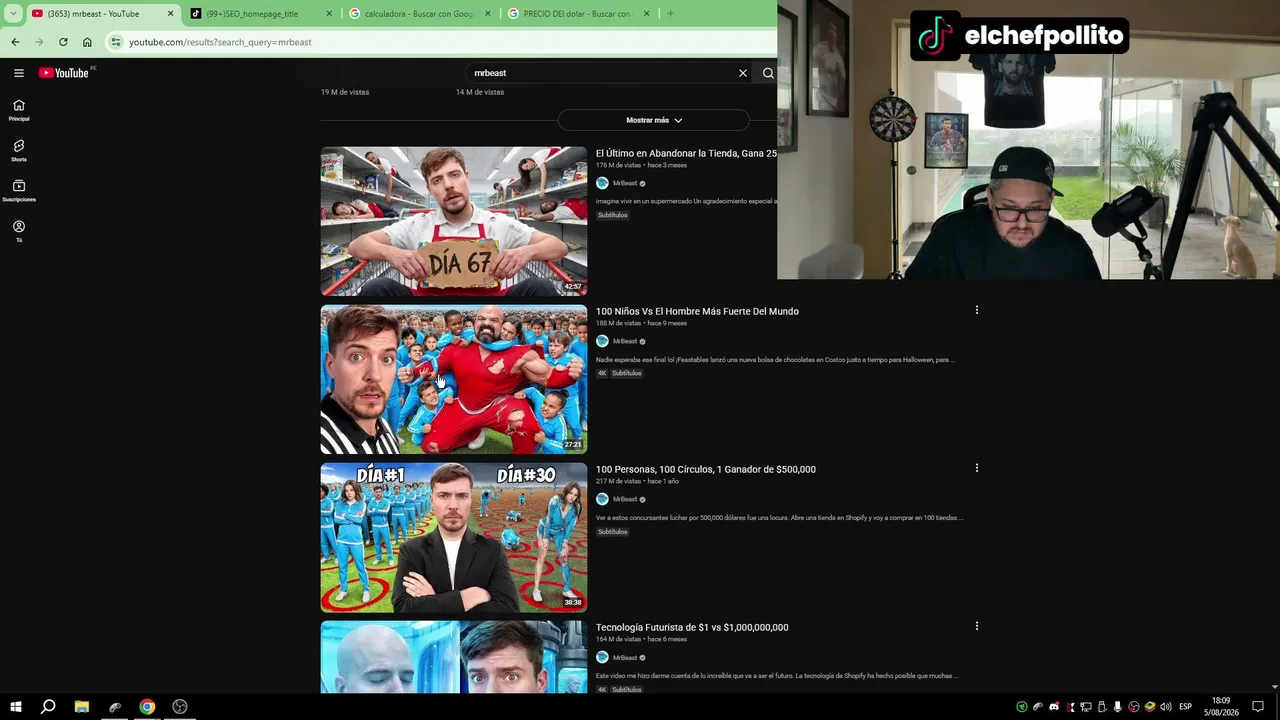
Task: Open a new browser tab
Action: tap(670, 14)
